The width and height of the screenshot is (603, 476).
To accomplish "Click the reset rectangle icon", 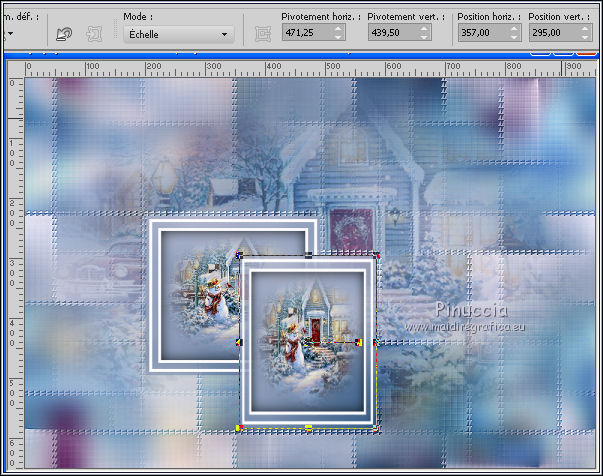I will [64, 34].
